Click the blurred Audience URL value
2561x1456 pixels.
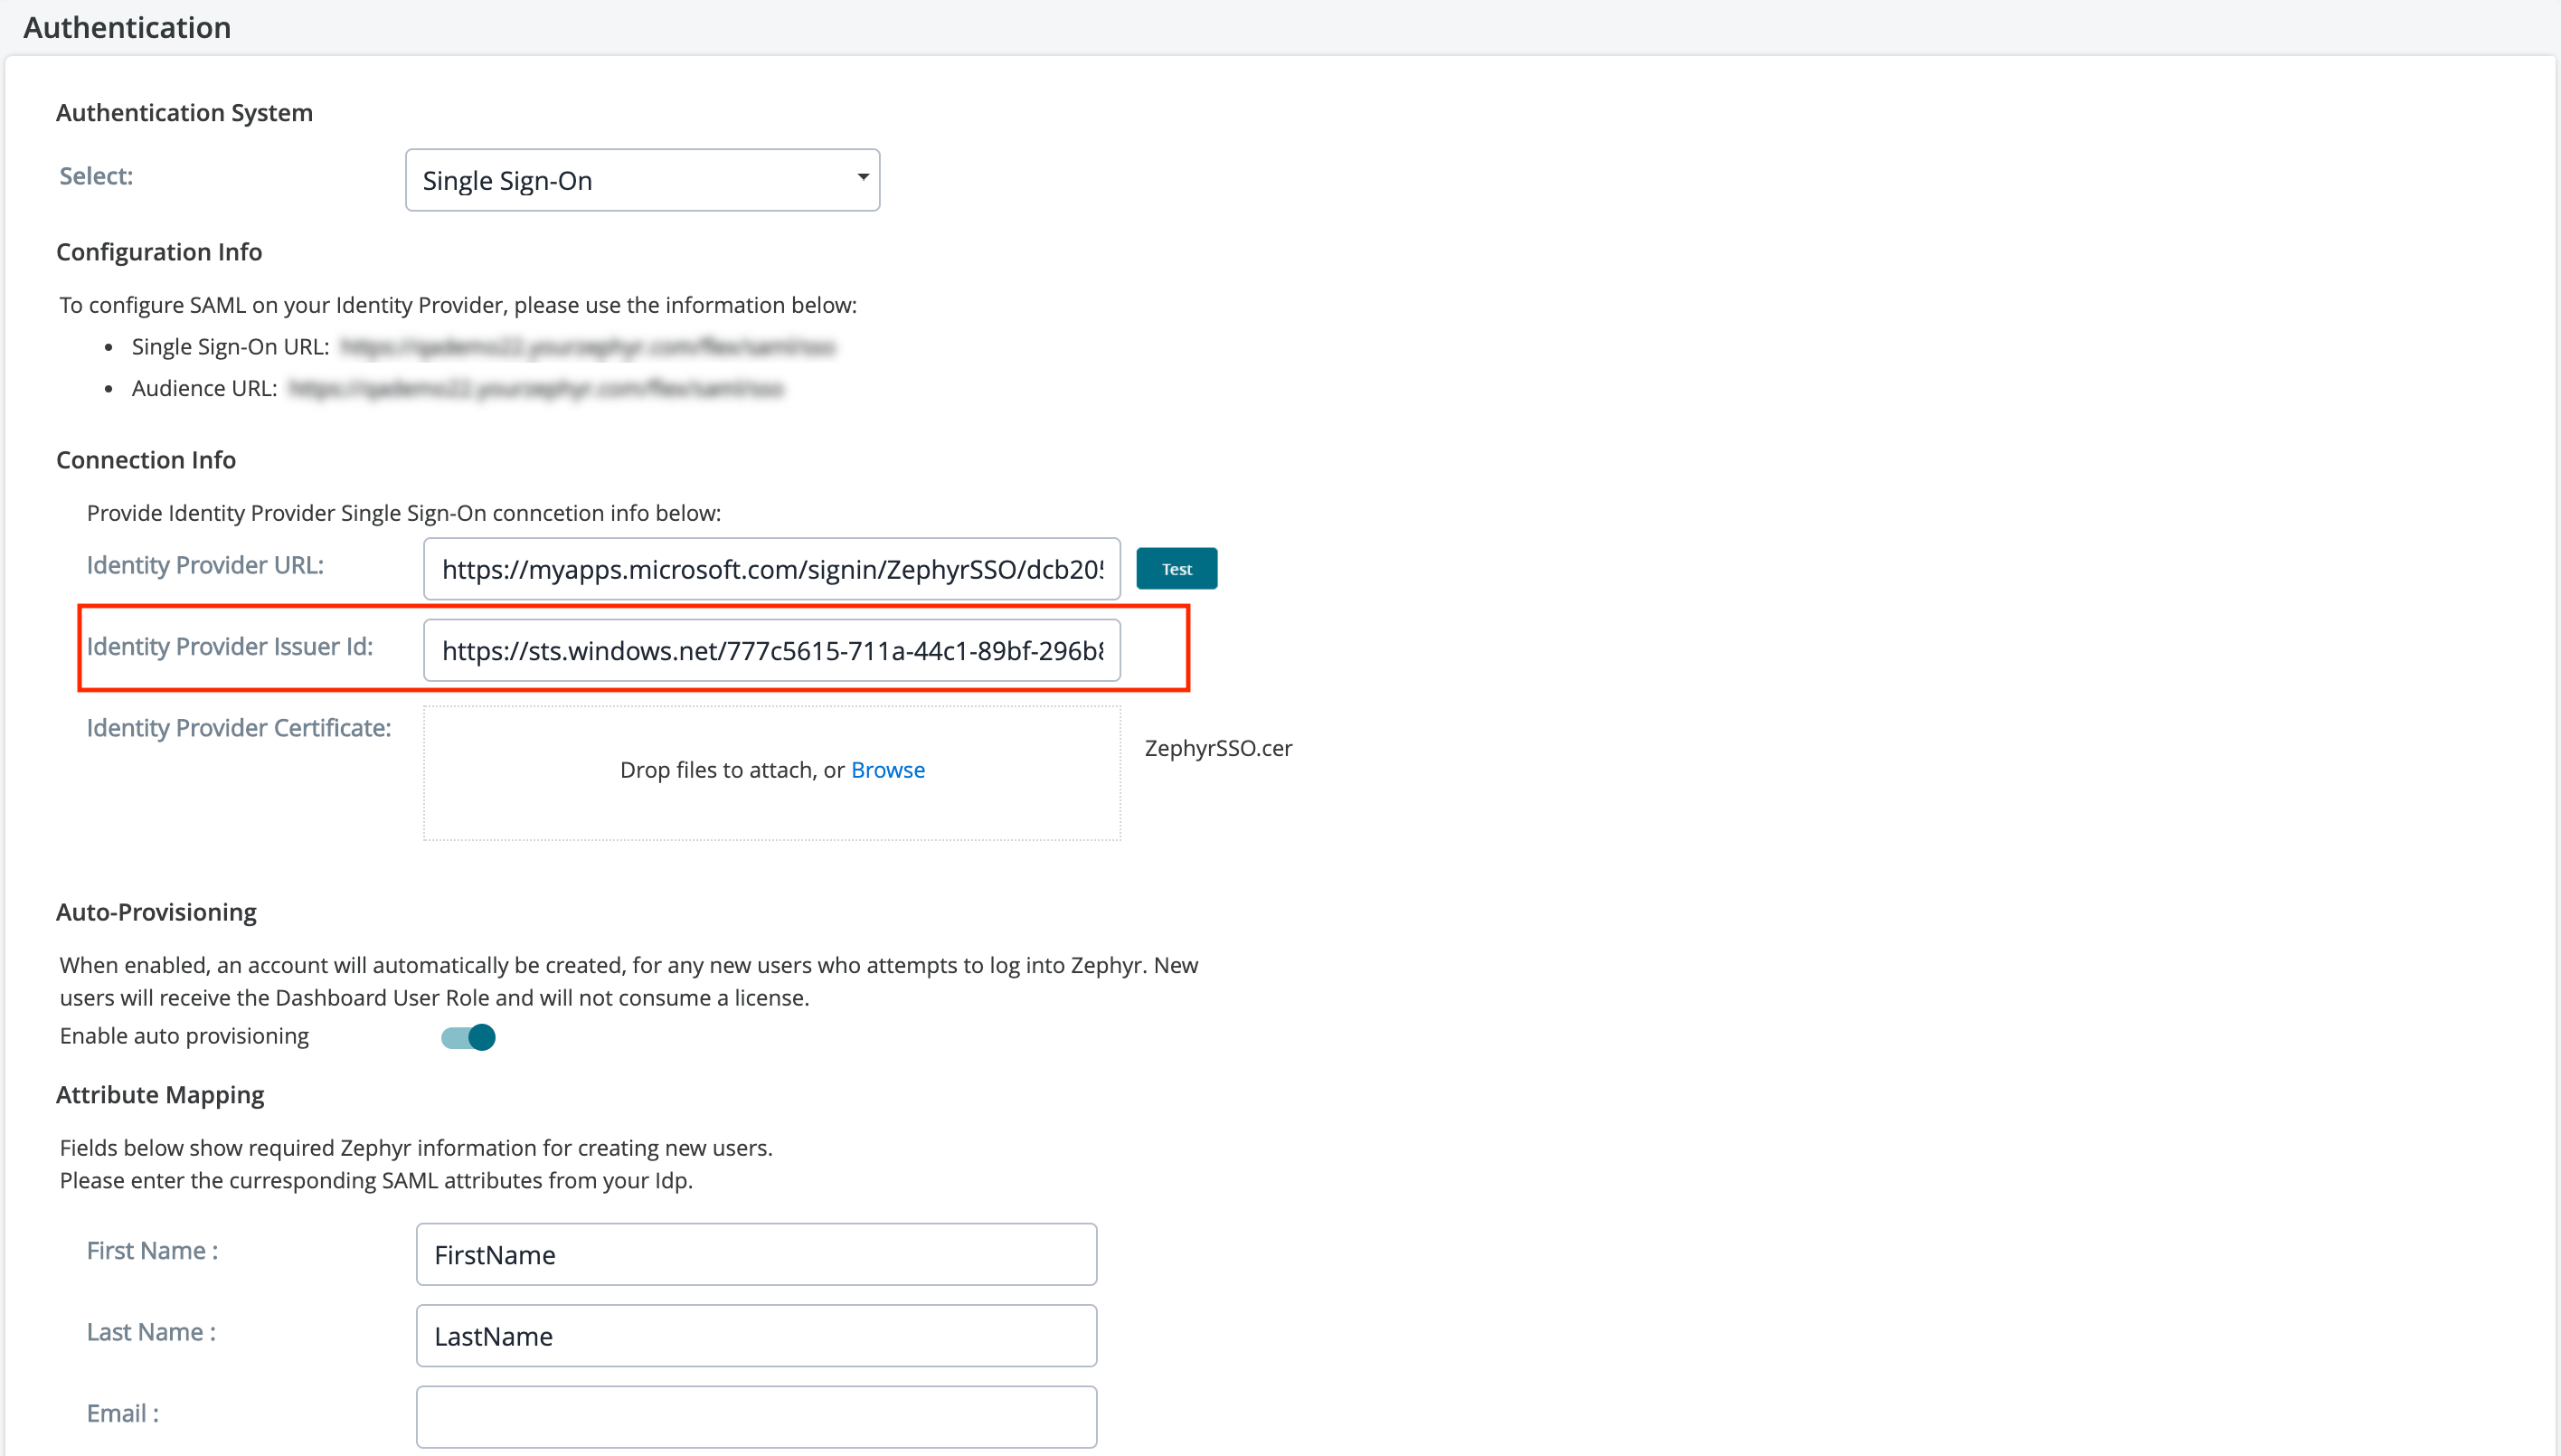(536, 389)
